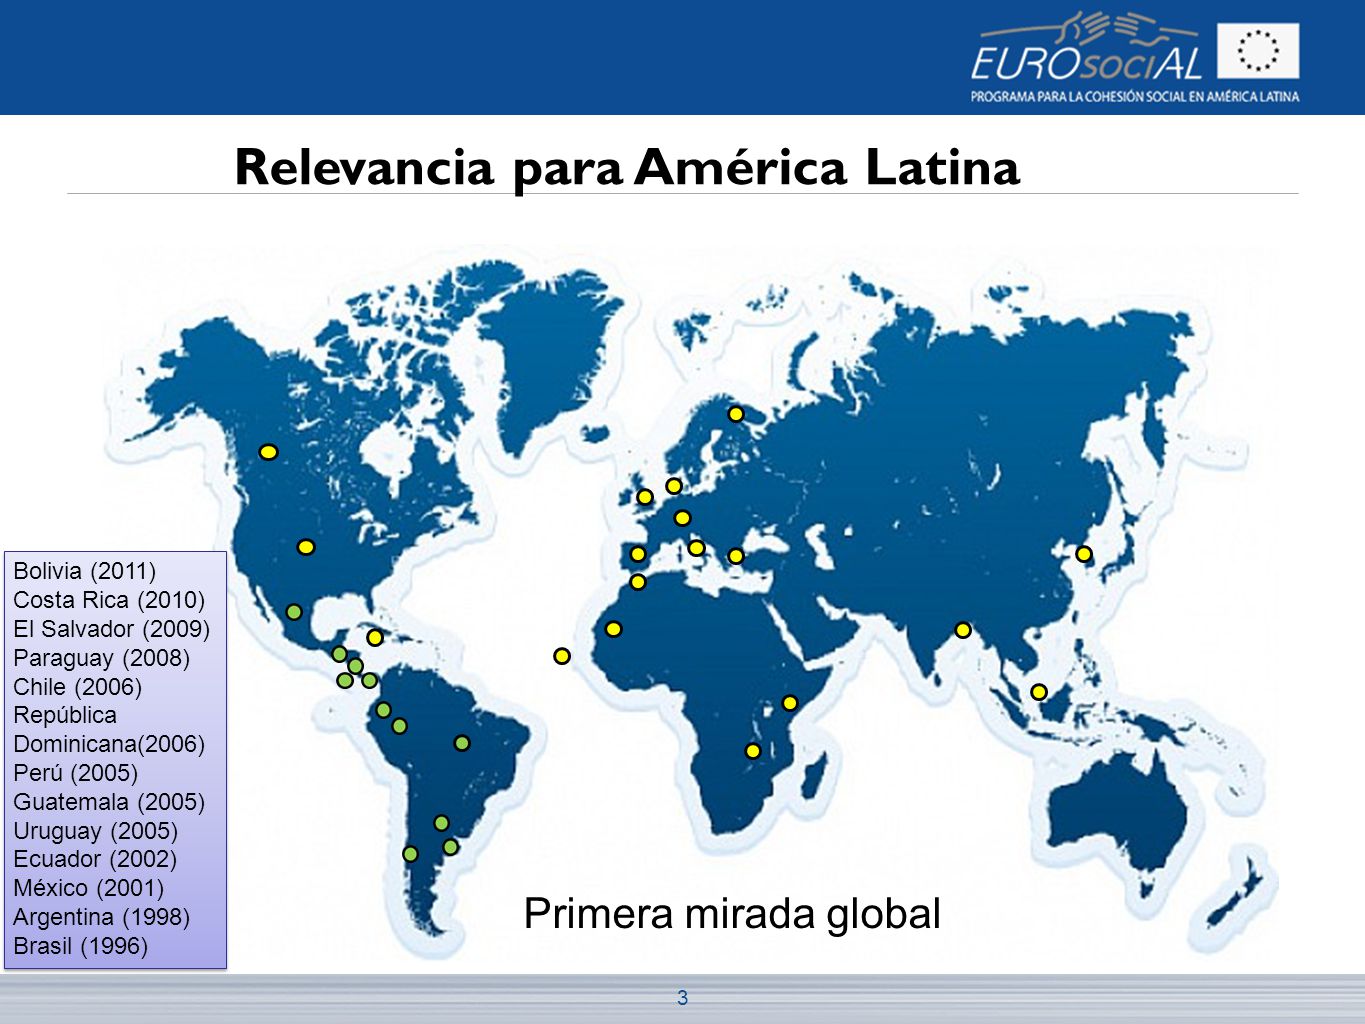The image size is (1365, 1024).
Task: Select the 'Argentina (1998)' list entry
Action: (102, 917)
